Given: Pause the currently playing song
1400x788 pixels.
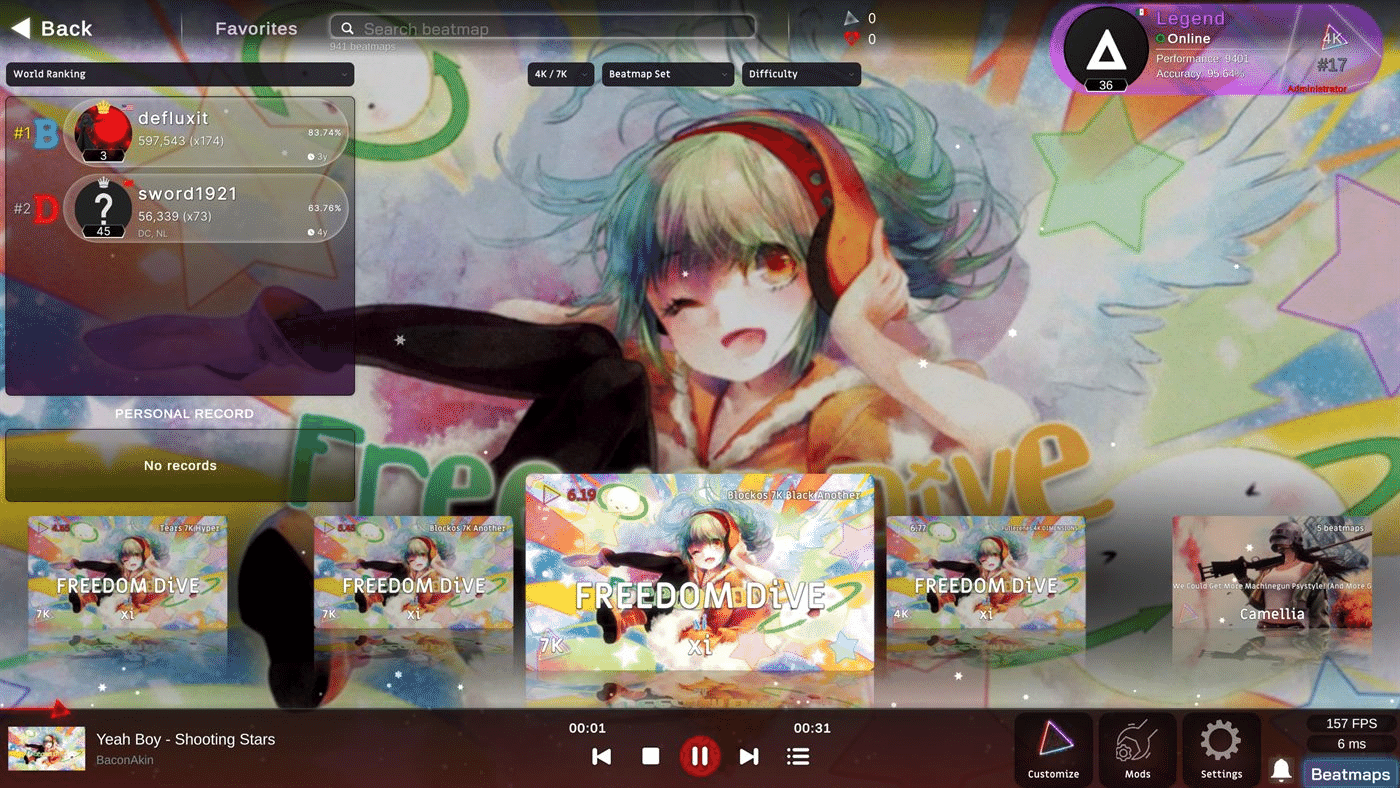Looking at the screenshot, I should pyautogui.click(x=700, y=757).
